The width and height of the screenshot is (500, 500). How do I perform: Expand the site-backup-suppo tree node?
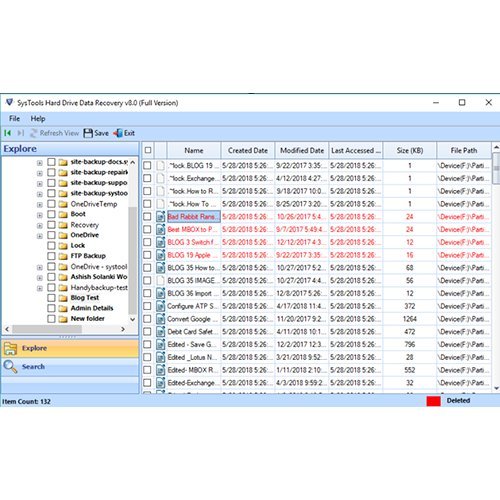[40, 183]
